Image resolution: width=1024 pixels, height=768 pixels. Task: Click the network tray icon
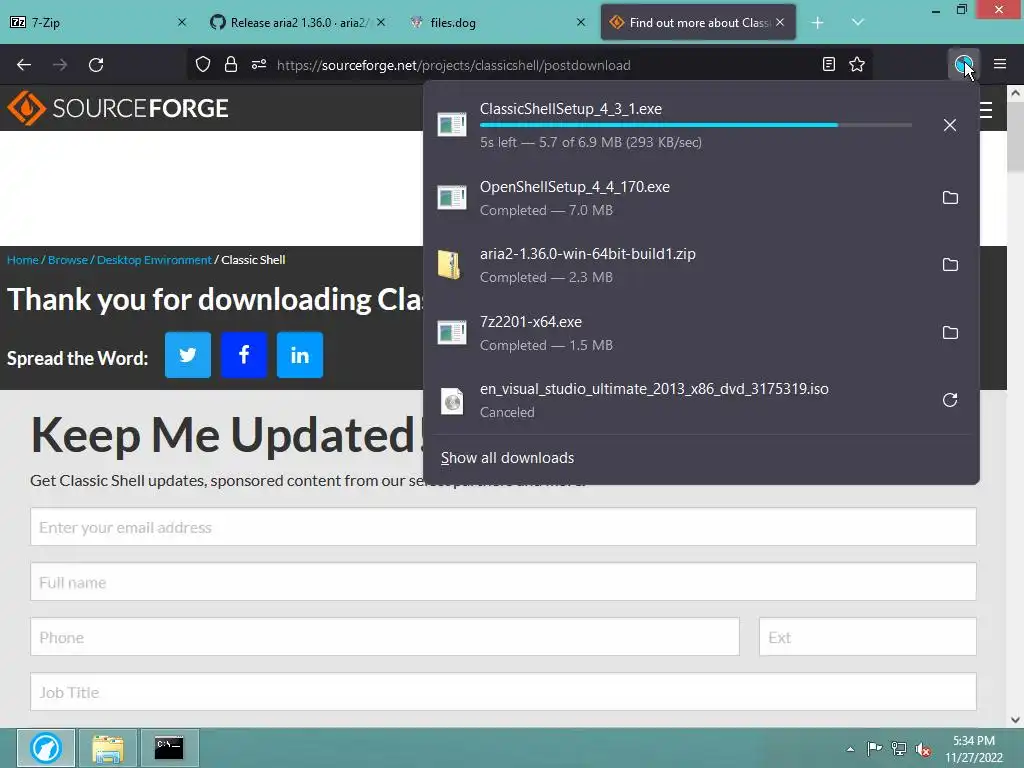coord(899,749)
